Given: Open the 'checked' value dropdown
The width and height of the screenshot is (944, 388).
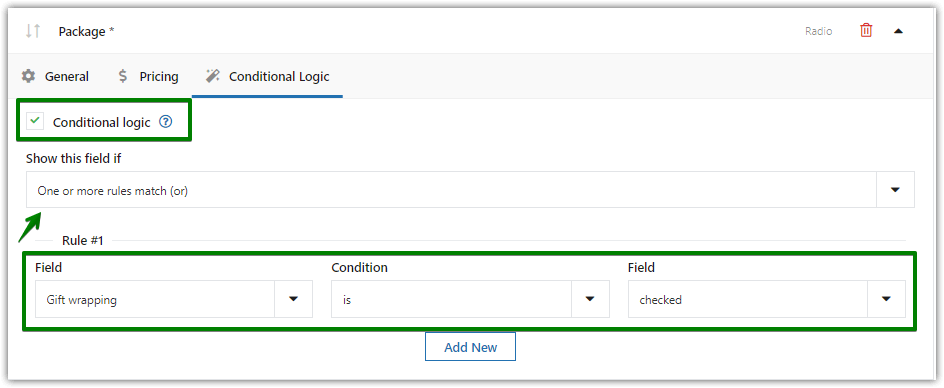Looking at the screenshot, I should pos(766,299).
